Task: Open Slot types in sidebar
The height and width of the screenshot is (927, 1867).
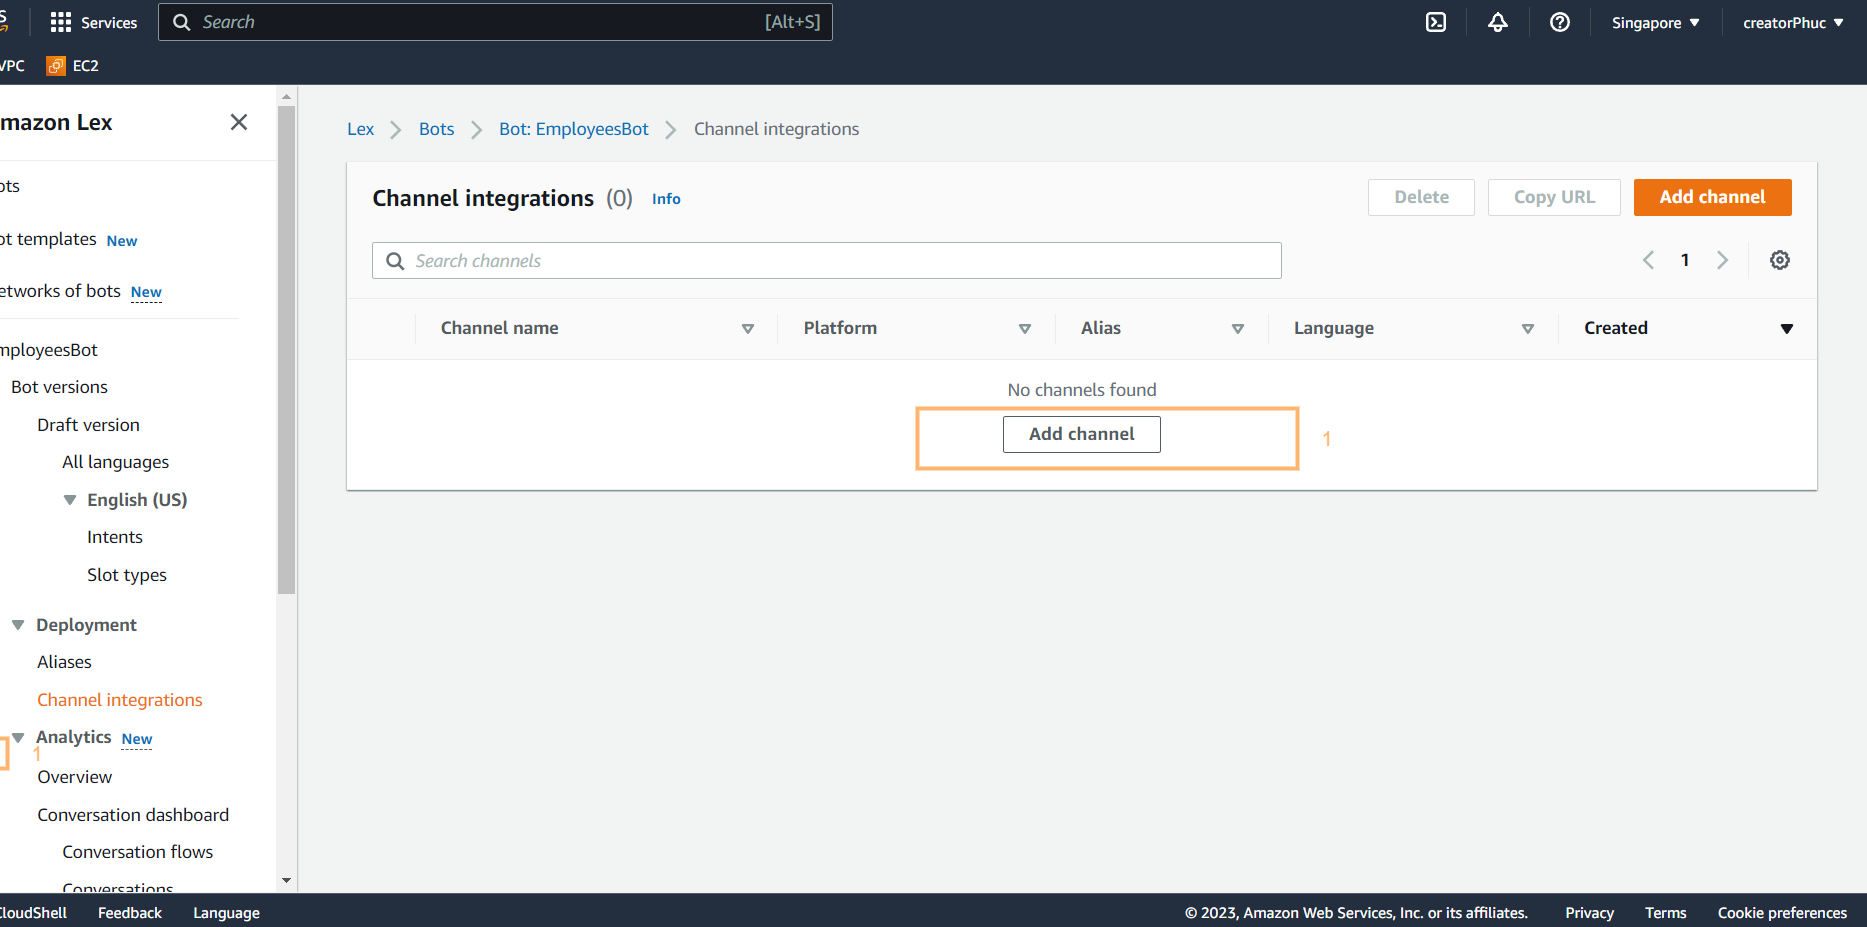Action: (x=126, y=575)
